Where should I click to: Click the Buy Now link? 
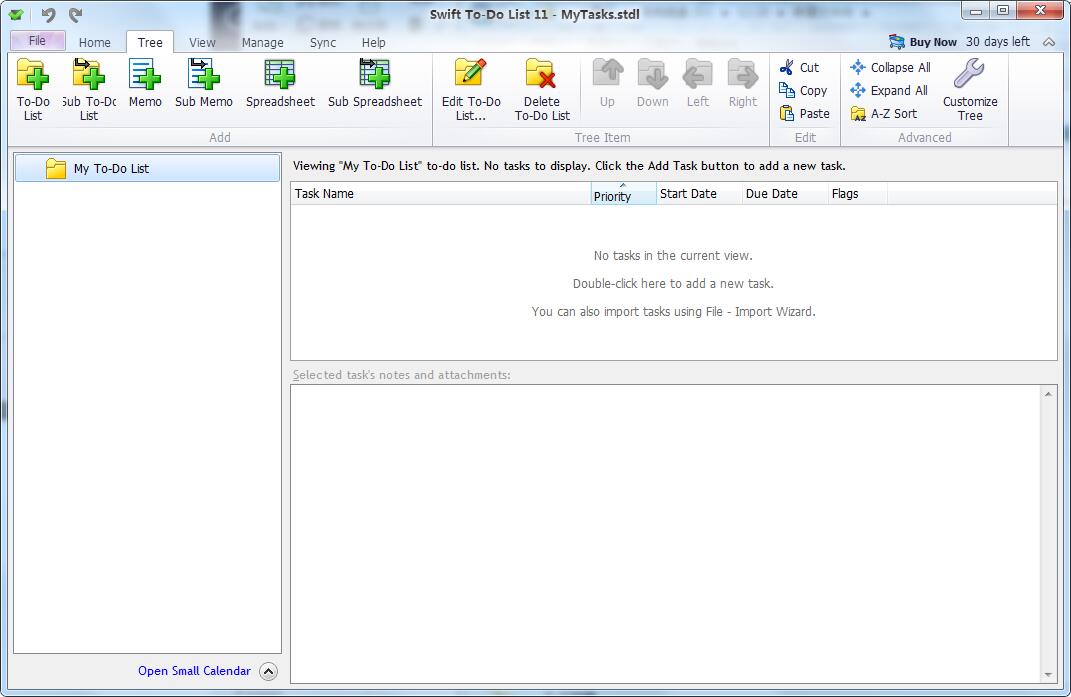933,42
